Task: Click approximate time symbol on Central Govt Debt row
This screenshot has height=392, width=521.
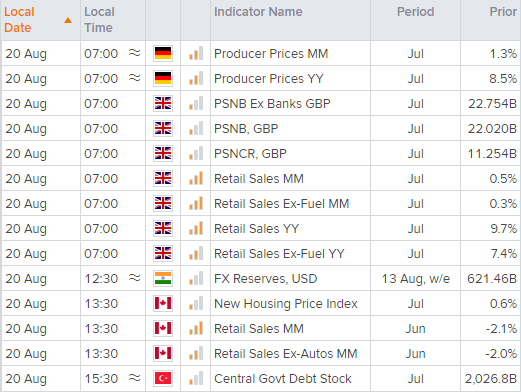Action: 135,377
